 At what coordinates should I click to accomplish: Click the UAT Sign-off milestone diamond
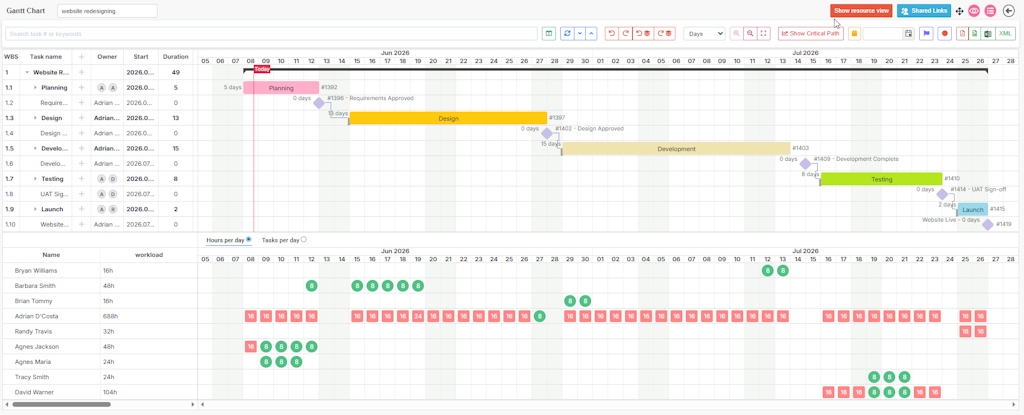942,194
